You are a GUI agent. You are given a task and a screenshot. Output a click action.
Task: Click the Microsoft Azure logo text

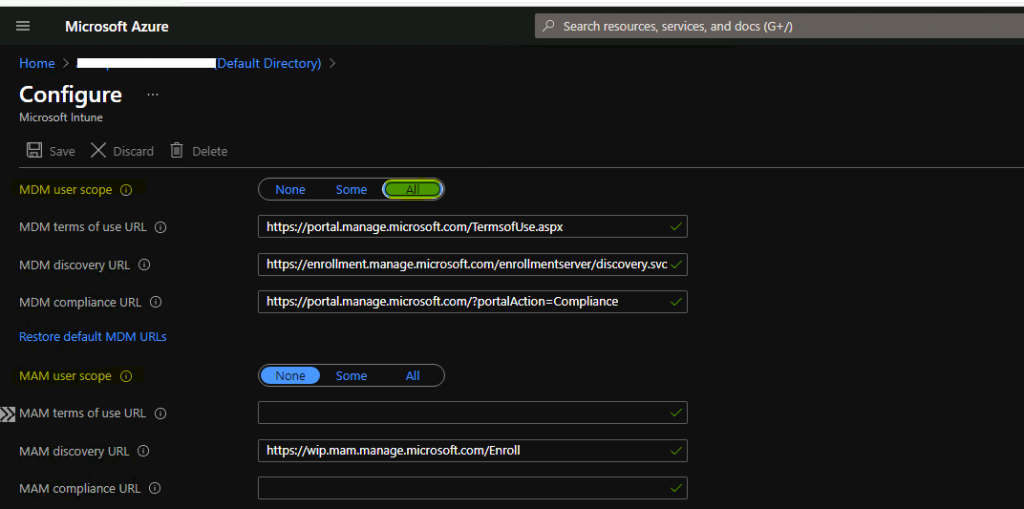click(x=117, y=27)
